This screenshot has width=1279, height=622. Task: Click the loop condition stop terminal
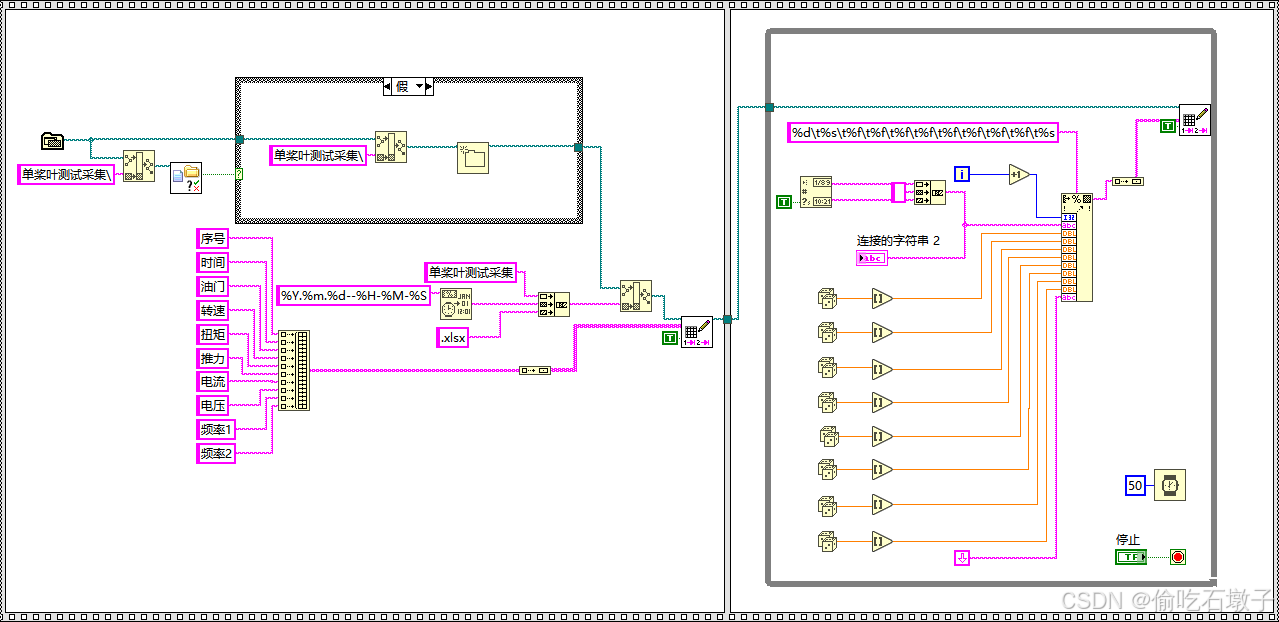[x=1177, y=557]
